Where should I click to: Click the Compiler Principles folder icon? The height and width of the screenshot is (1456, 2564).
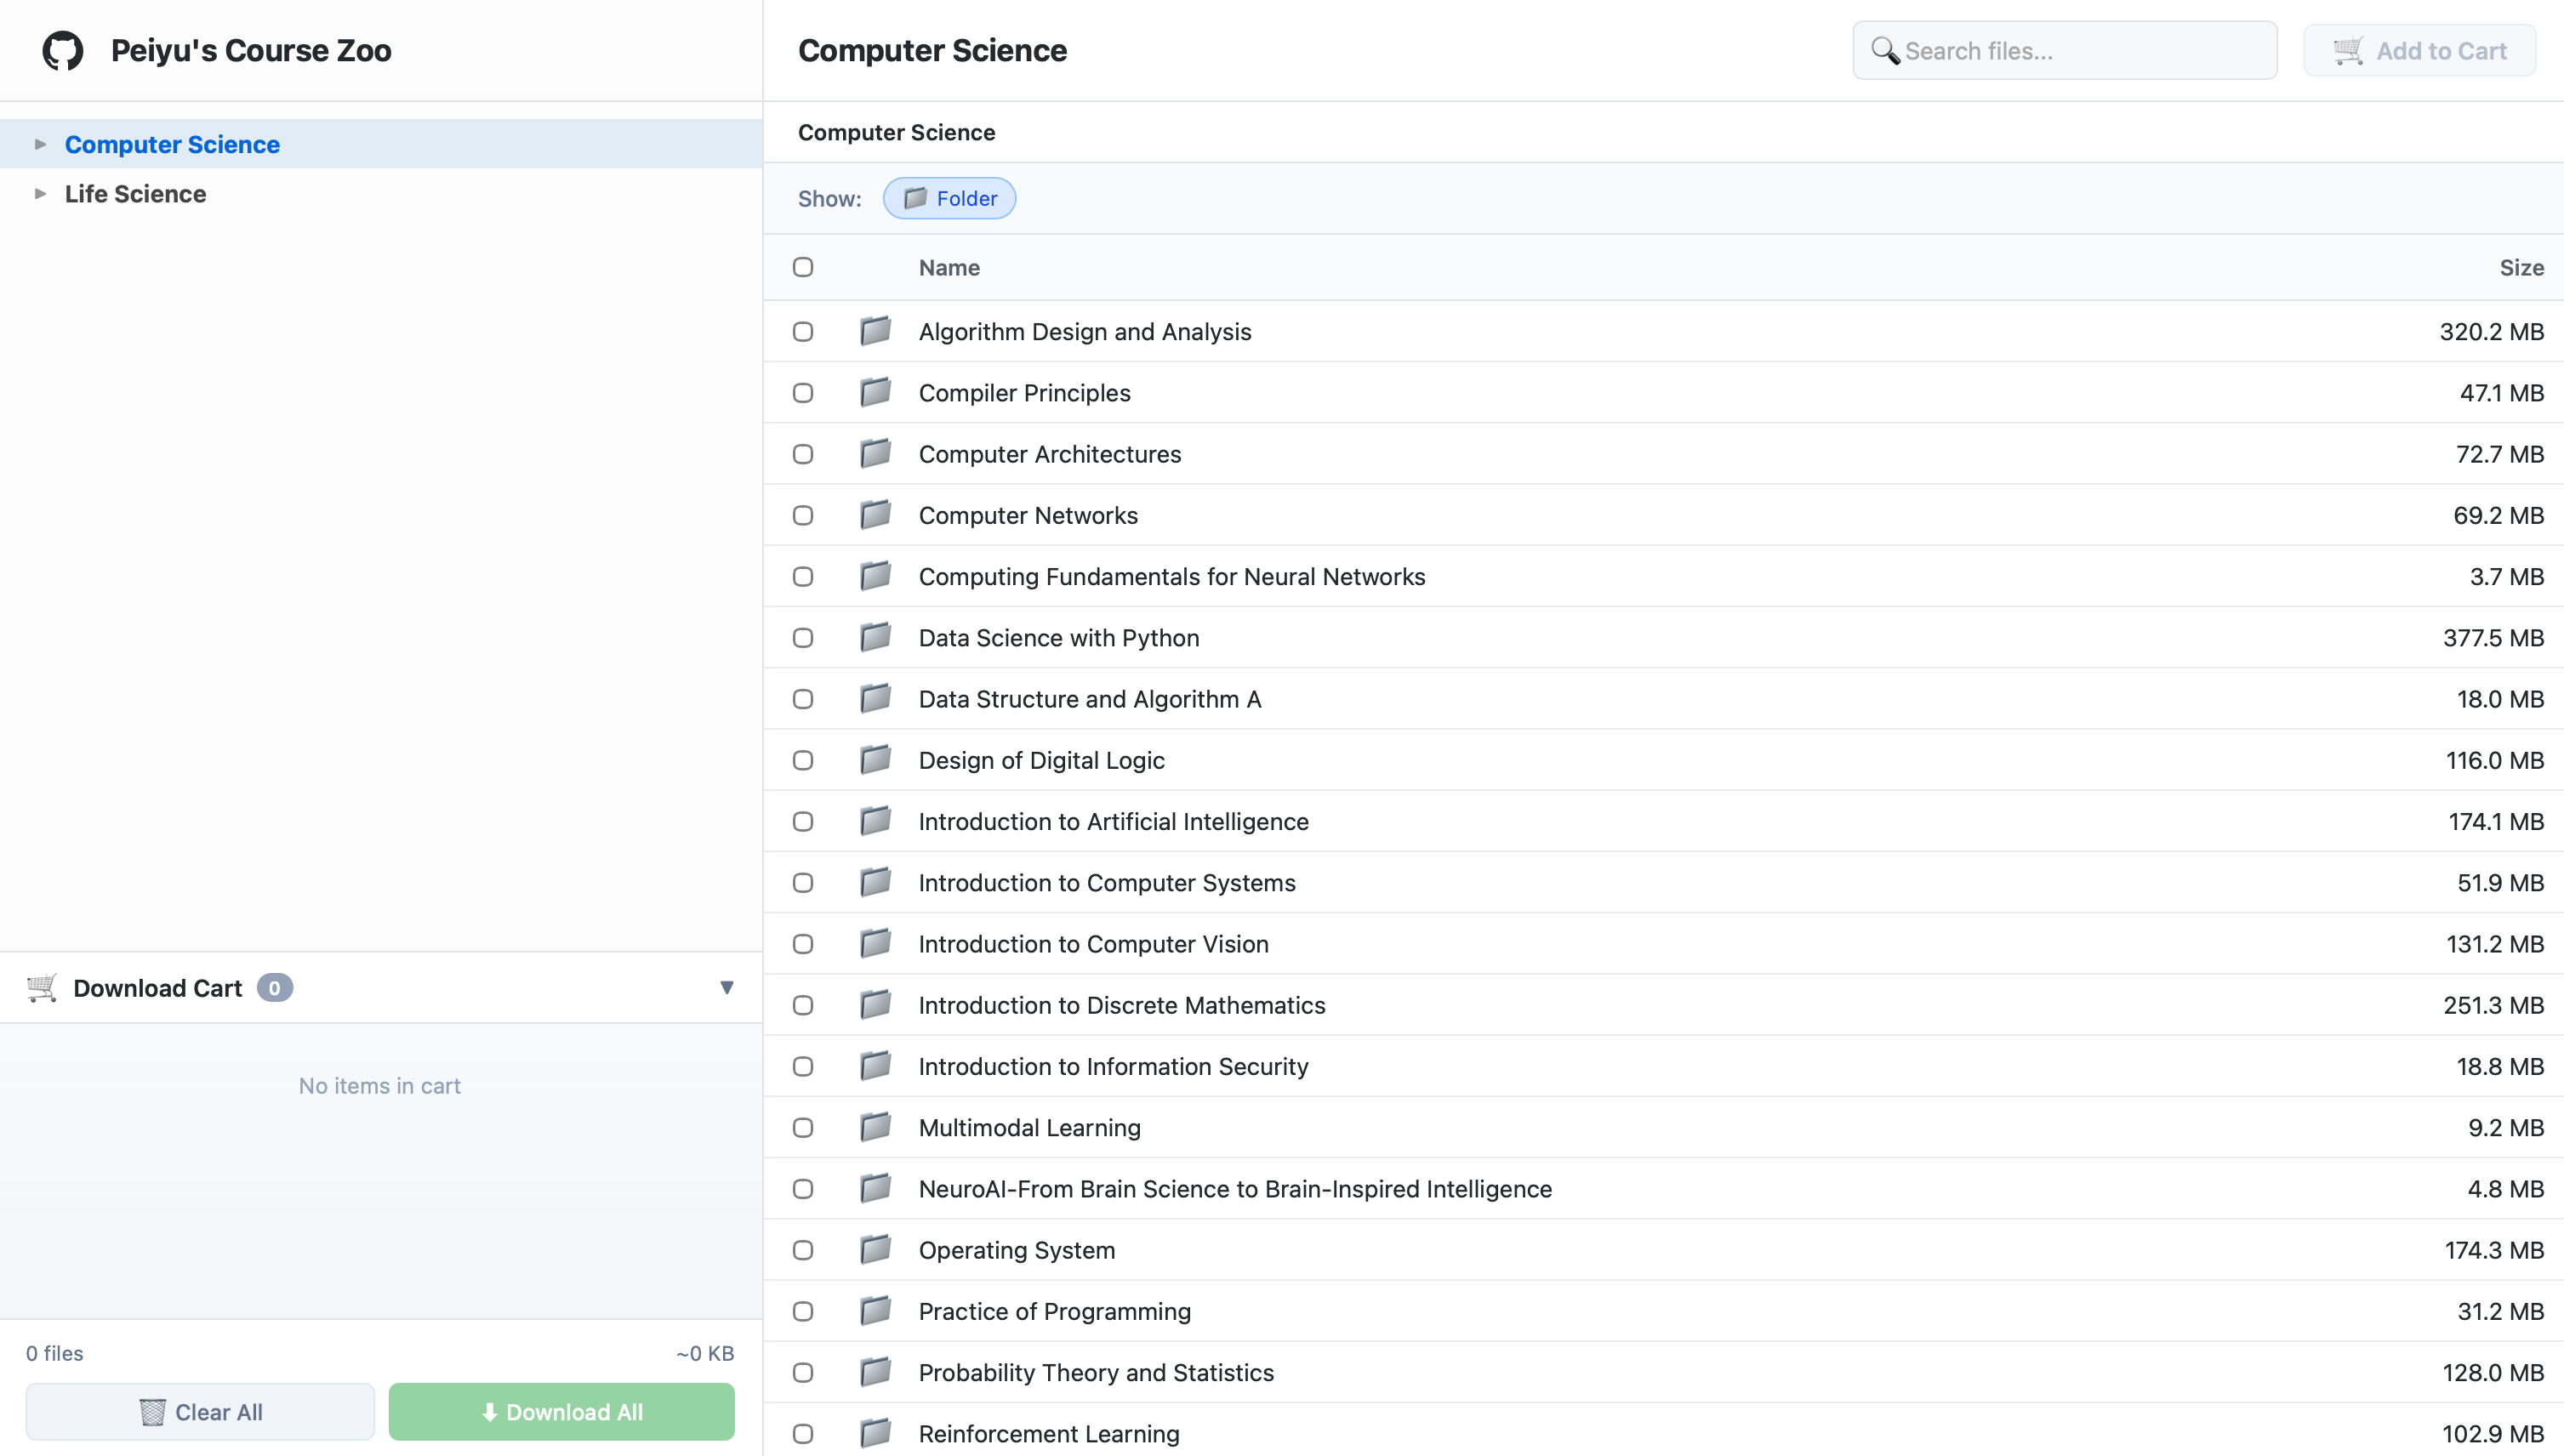click(875, 392)
